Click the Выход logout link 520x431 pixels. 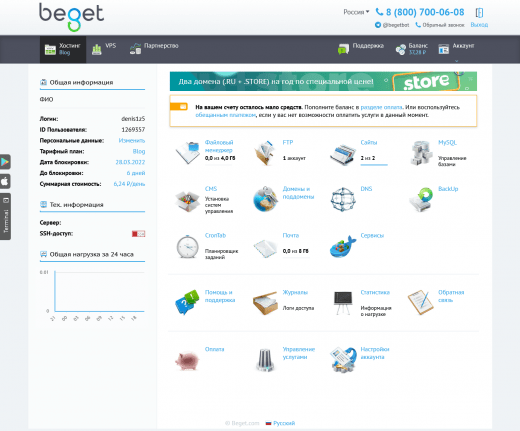click(479, 25)
